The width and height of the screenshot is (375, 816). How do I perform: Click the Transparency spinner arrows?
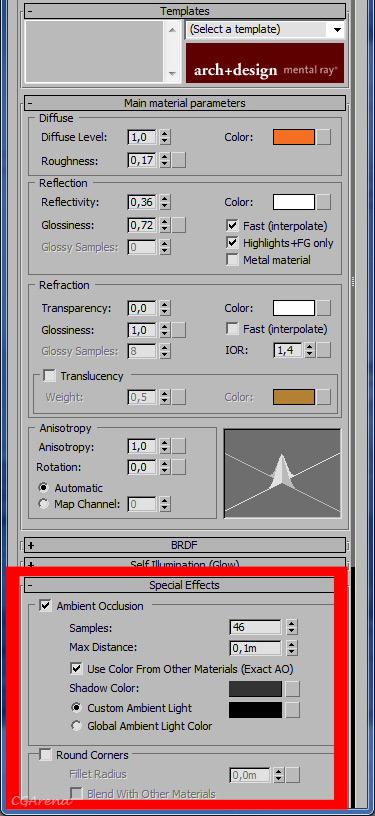pos(164,308)
